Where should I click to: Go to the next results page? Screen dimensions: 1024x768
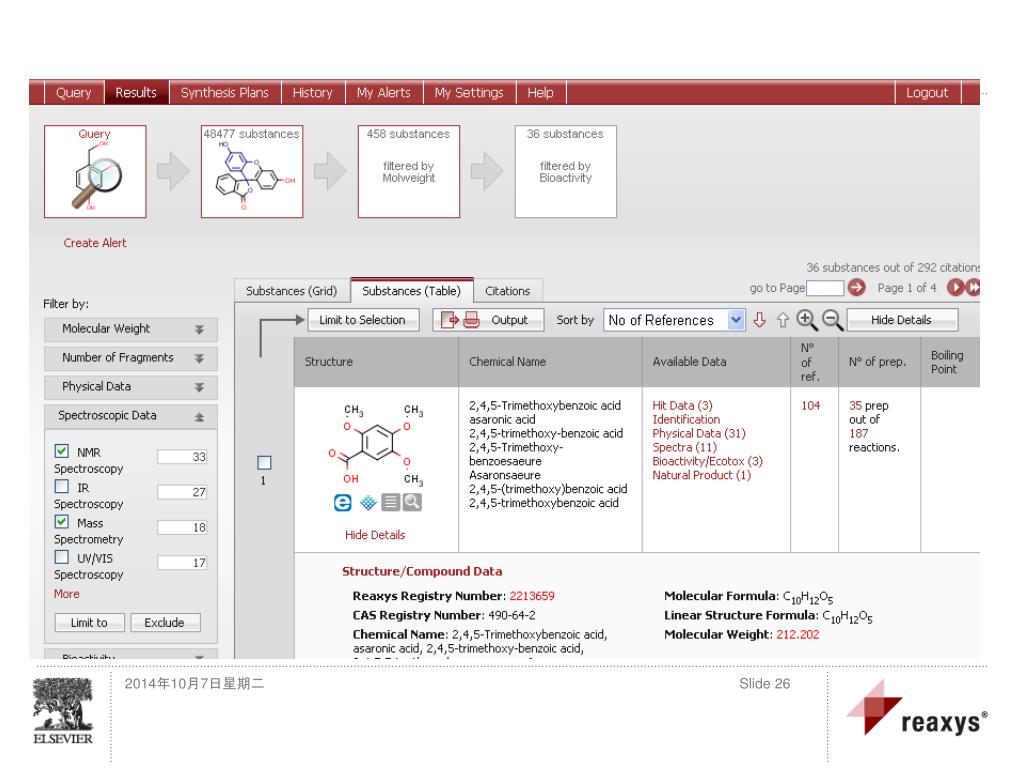click(955, 287)
